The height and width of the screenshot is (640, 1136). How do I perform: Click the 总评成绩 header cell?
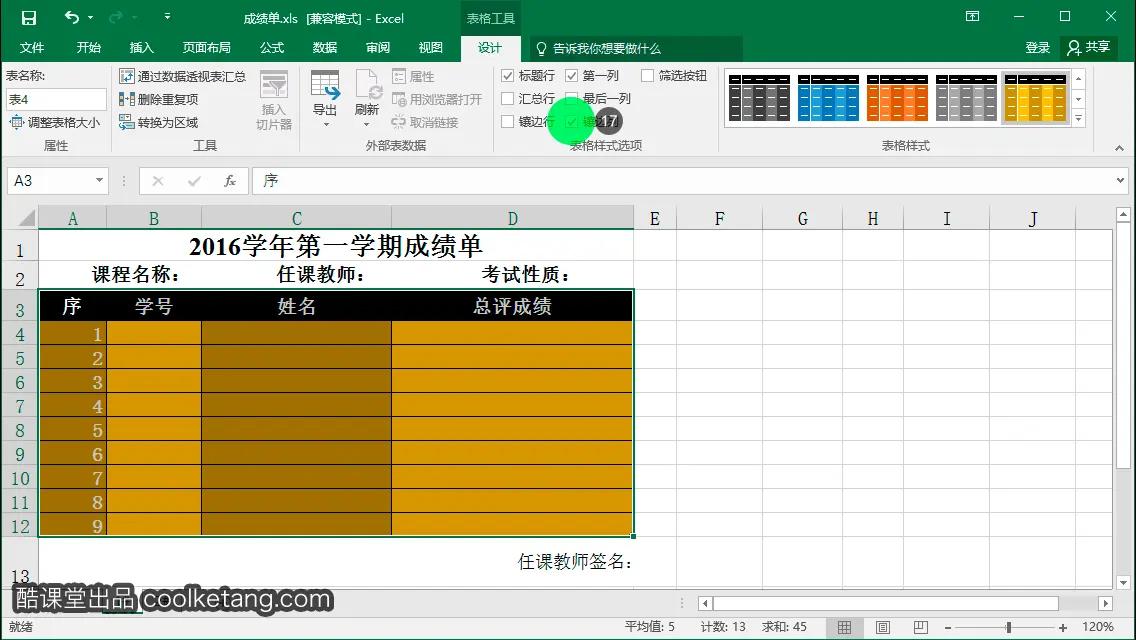coord(512,306)
